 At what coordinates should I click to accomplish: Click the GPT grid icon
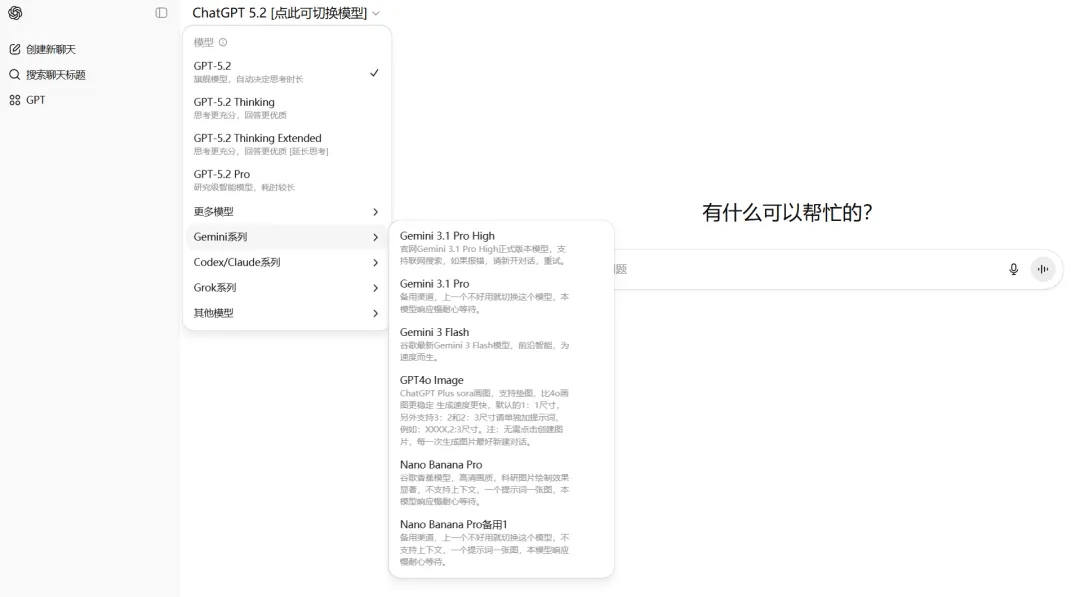tap(14, 100)
